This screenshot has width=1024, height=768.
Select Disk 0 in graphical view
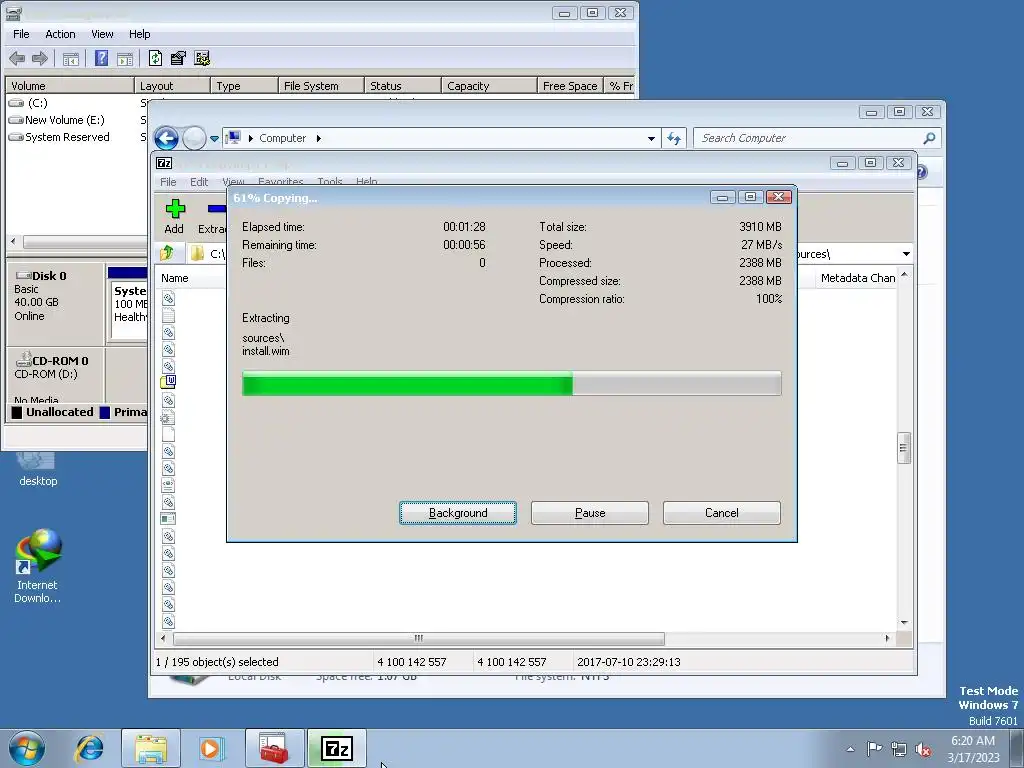pyautogui.click(x=56, y=303)
